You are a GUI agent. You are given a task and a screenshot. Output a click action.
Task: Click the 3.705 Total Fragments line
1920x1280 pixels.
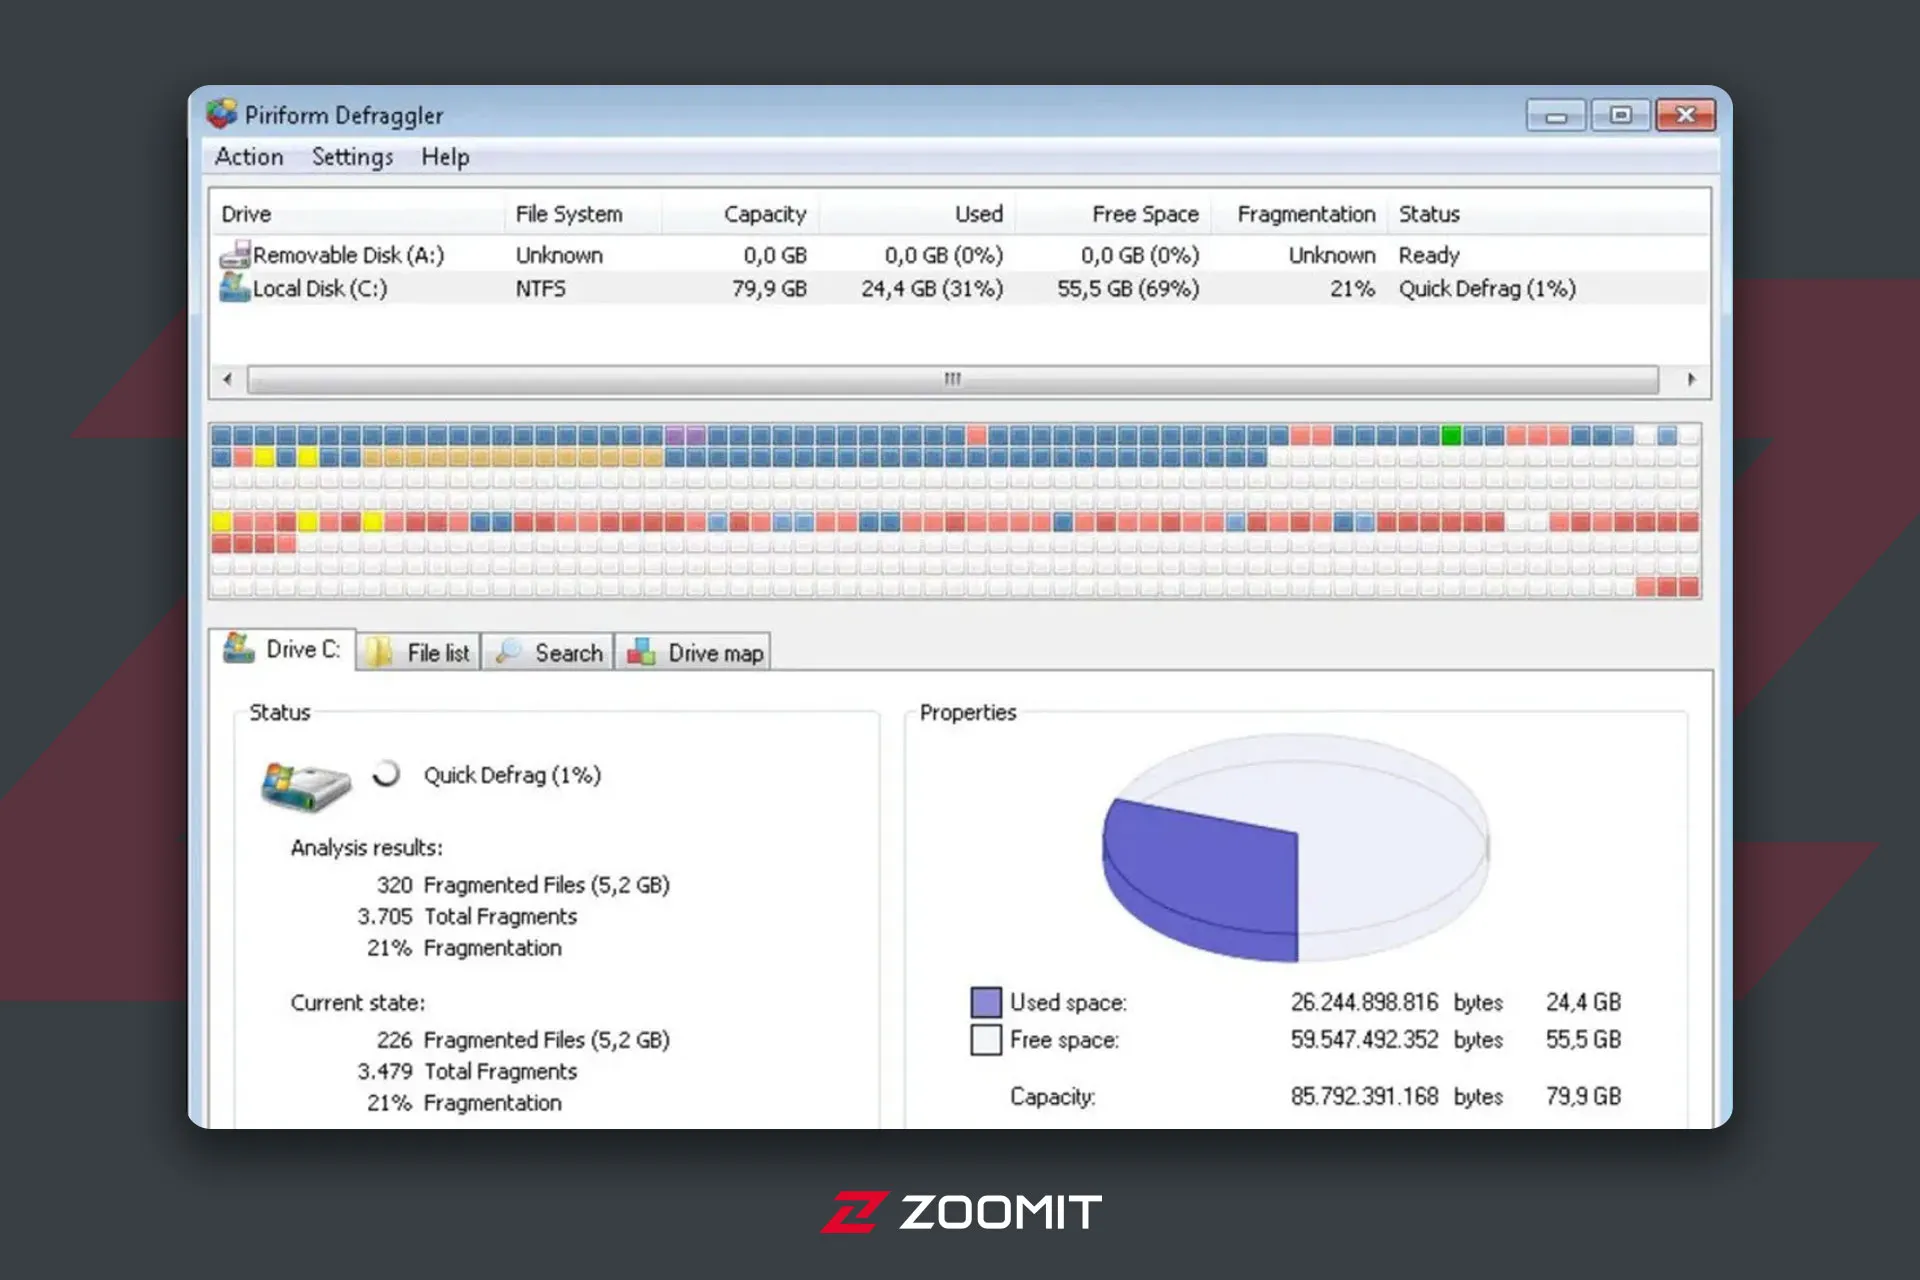467,916
